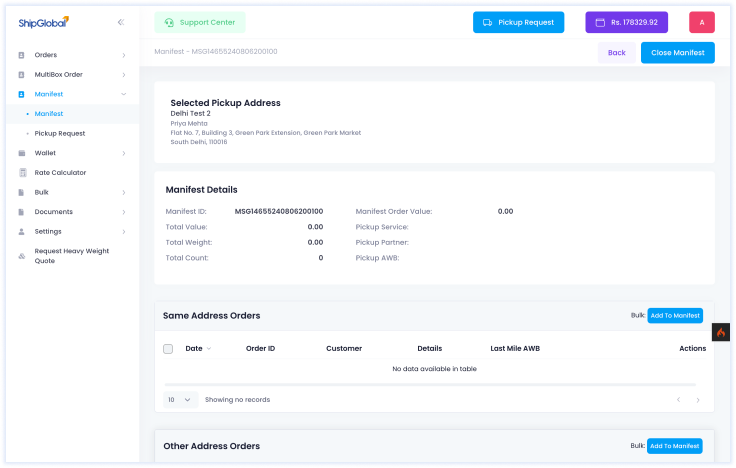Expand the Orders menu chevron

tap(123, 55)
